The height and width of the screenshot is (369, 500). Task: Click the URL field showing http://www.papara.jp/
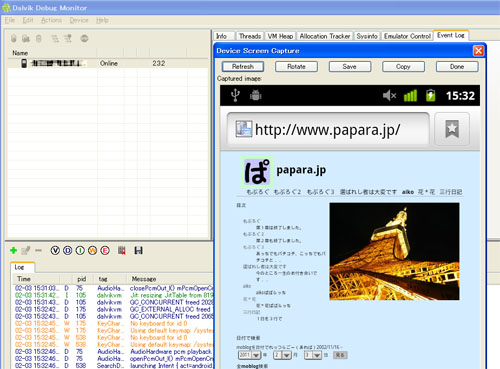pyautogui.click(x=328, y=130)
